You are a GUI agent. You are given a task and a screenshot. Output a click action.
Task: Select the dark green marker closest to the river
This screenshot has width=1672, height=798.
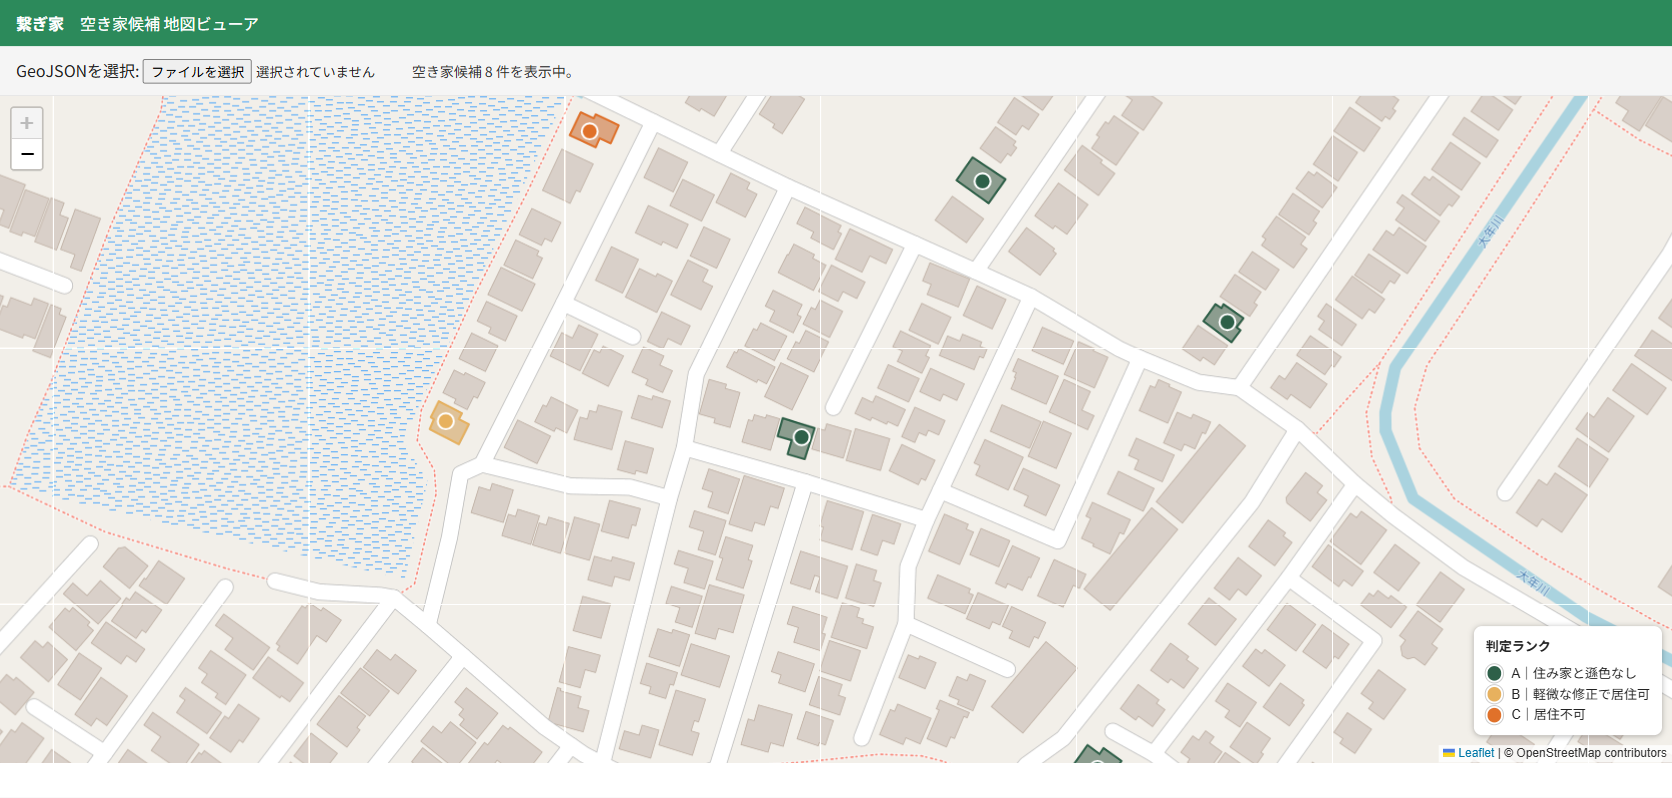tap(1227, 322)
